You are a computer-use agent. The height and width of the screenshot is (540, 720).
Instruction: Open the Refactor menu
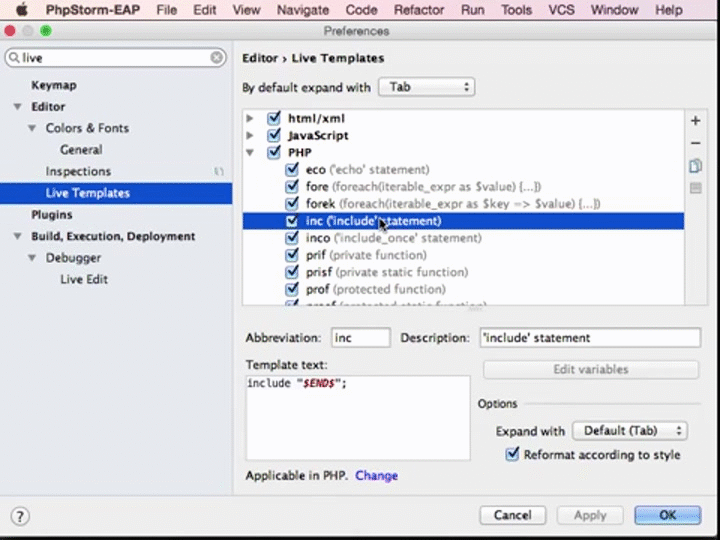click(x=419, y=10)
